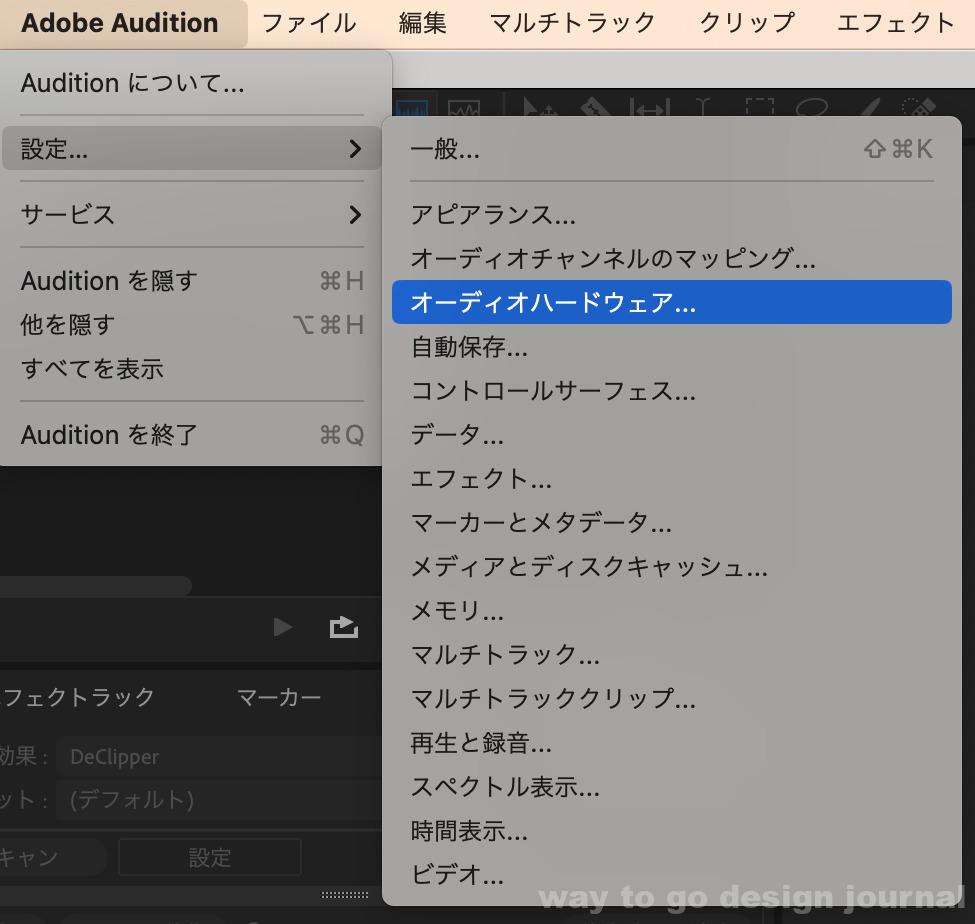
Task: Select the Slip tool icon
Action: [650, 109]
